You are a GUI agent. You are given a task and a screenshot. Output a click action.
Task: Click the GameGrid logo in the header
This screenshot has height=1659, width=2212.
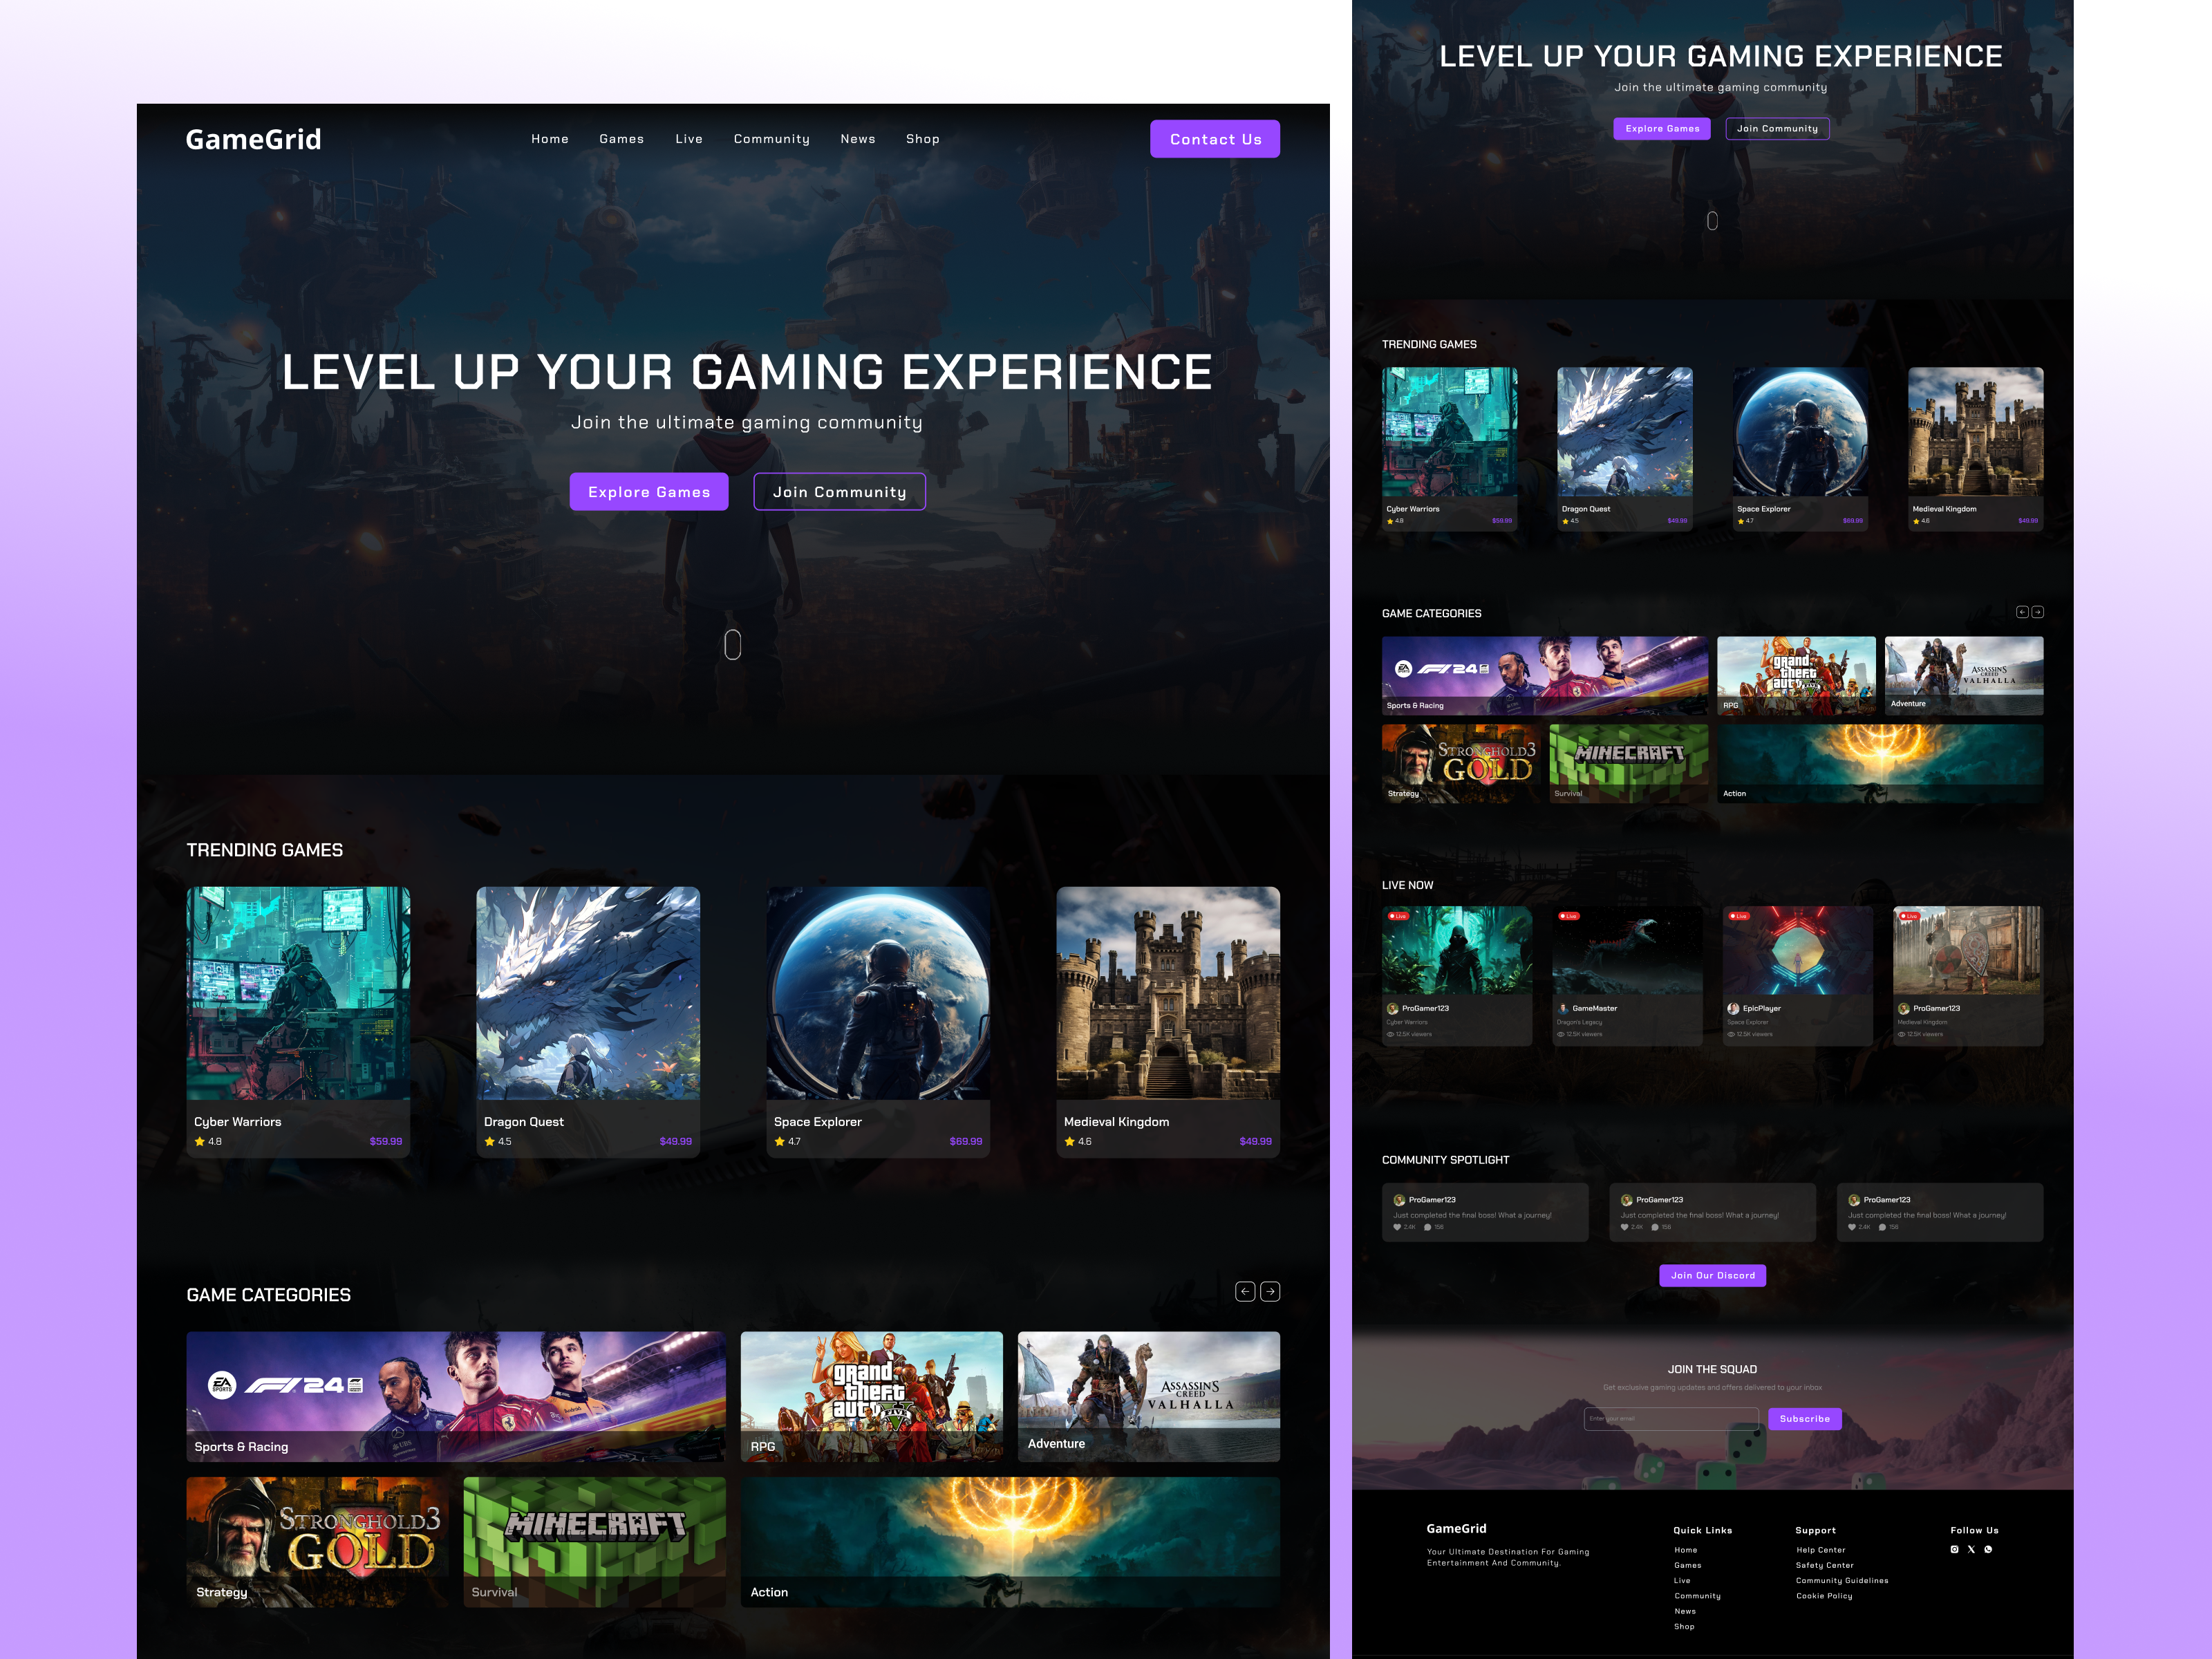point(254,139)
